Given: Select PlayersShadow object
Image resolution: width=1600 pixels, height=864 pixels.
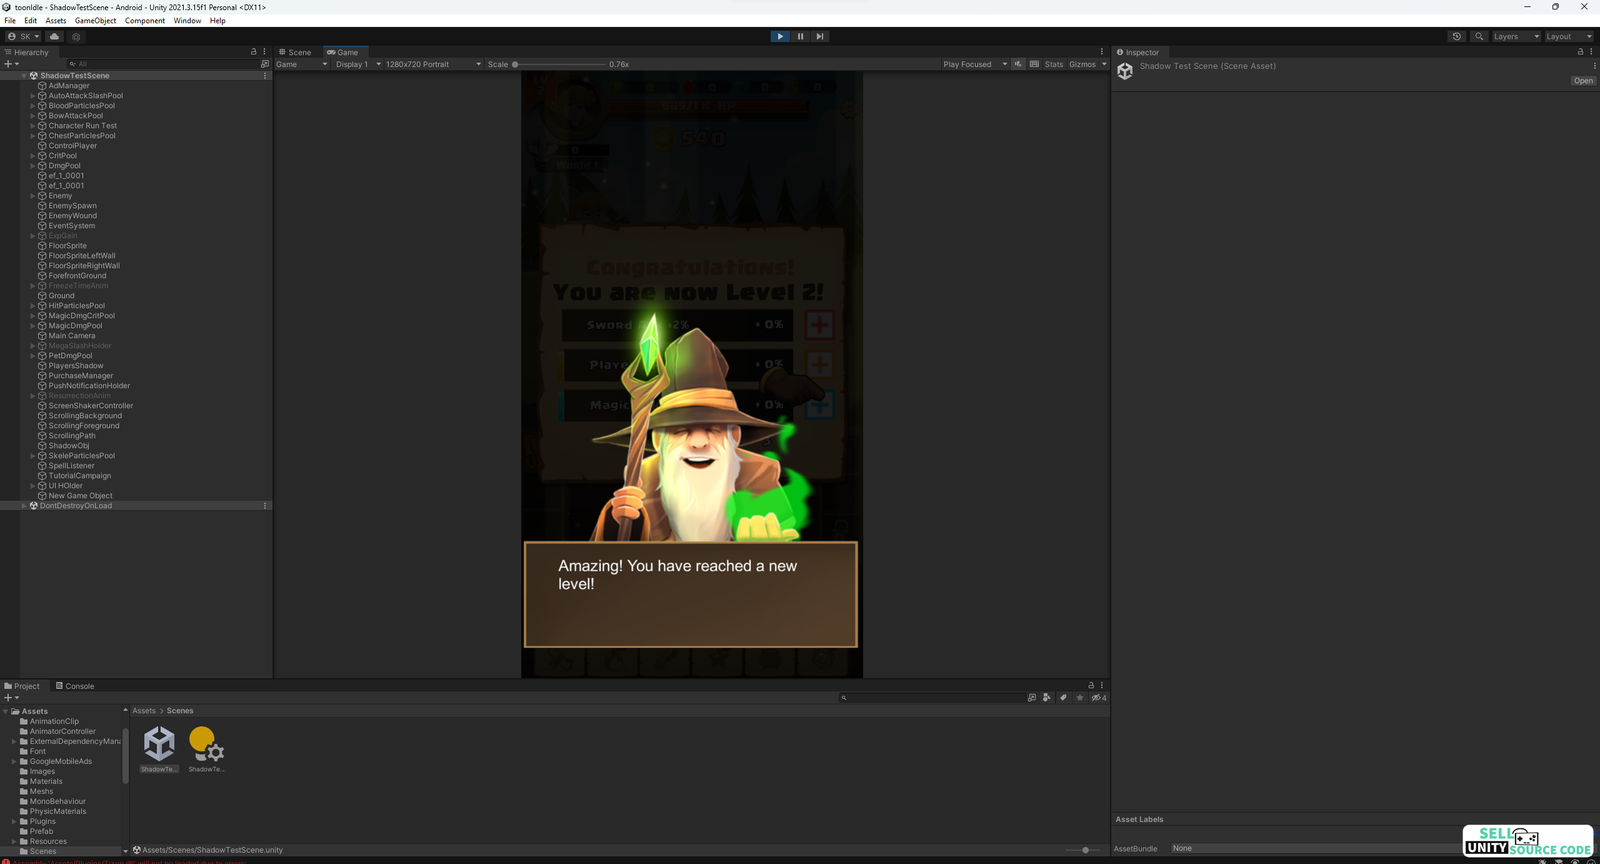Looking at the screenshot, I should point(76,366).
